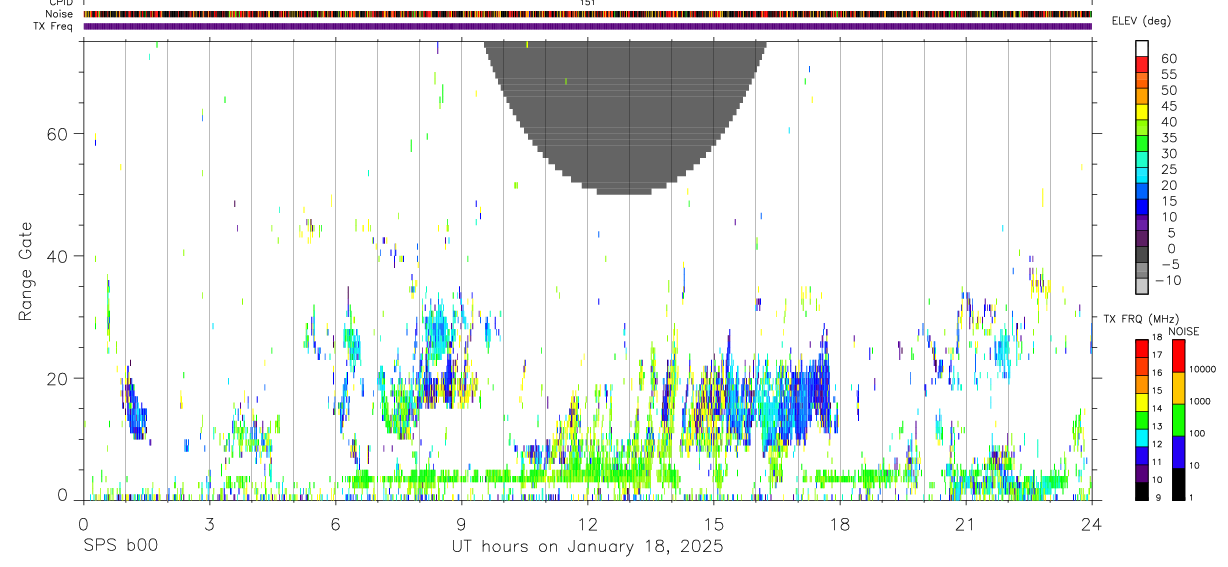The image size is (1228, 567).
Task: Click the 'ELEV (deg)' legend title
Action: [1141, 22]
